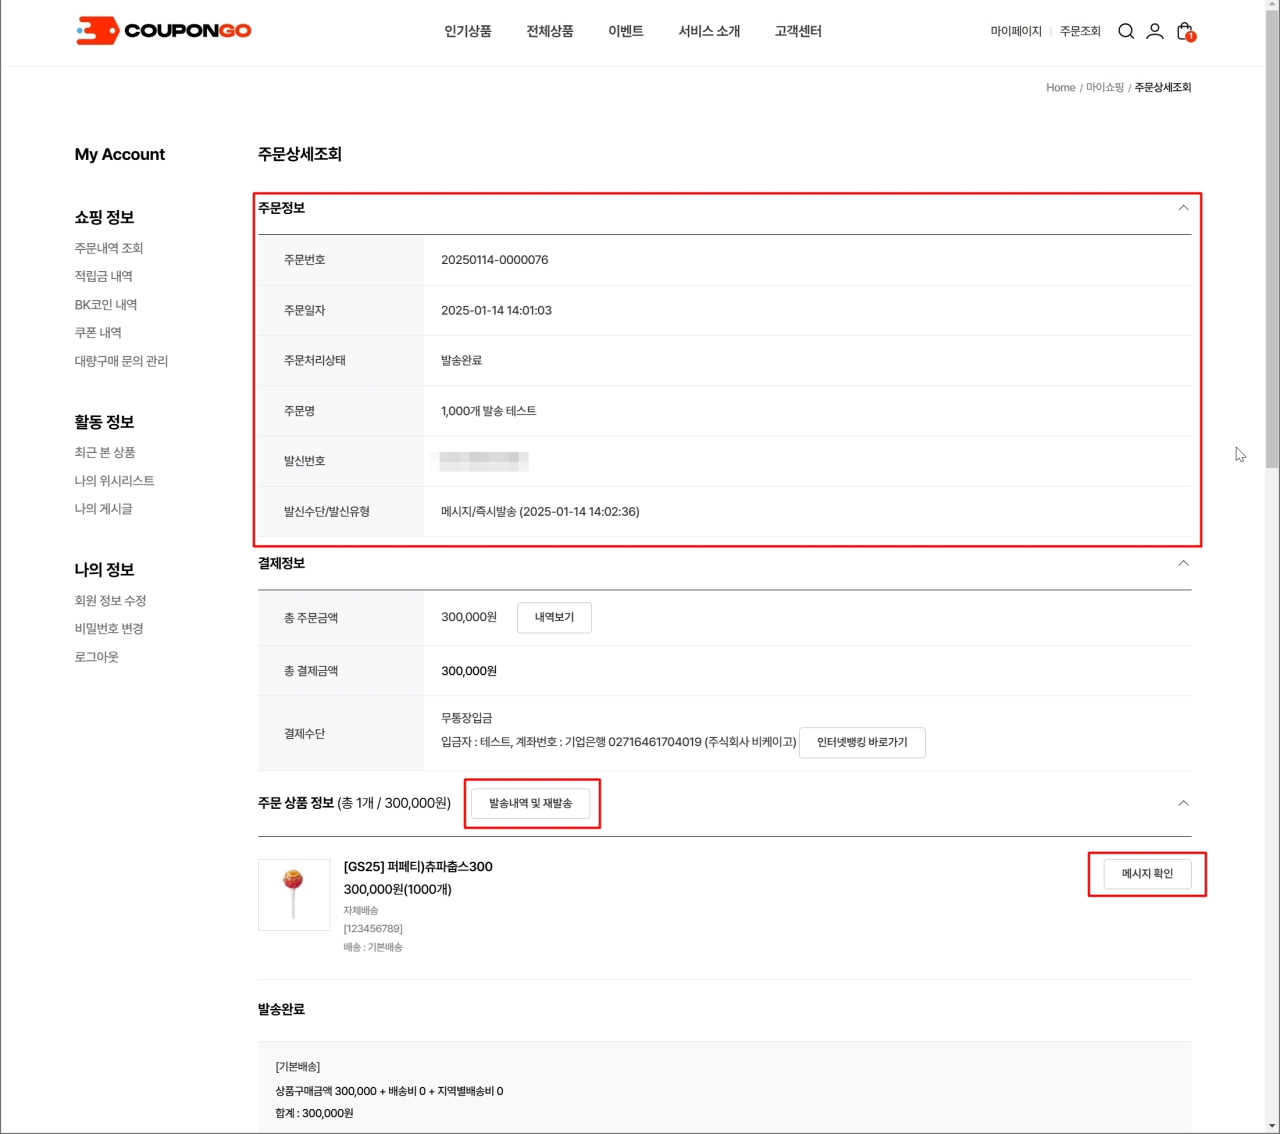Click Home in the breadcrumb
This screenshot has height=1134, width=1280.
pyautogui.click(x=1060, y=88)
